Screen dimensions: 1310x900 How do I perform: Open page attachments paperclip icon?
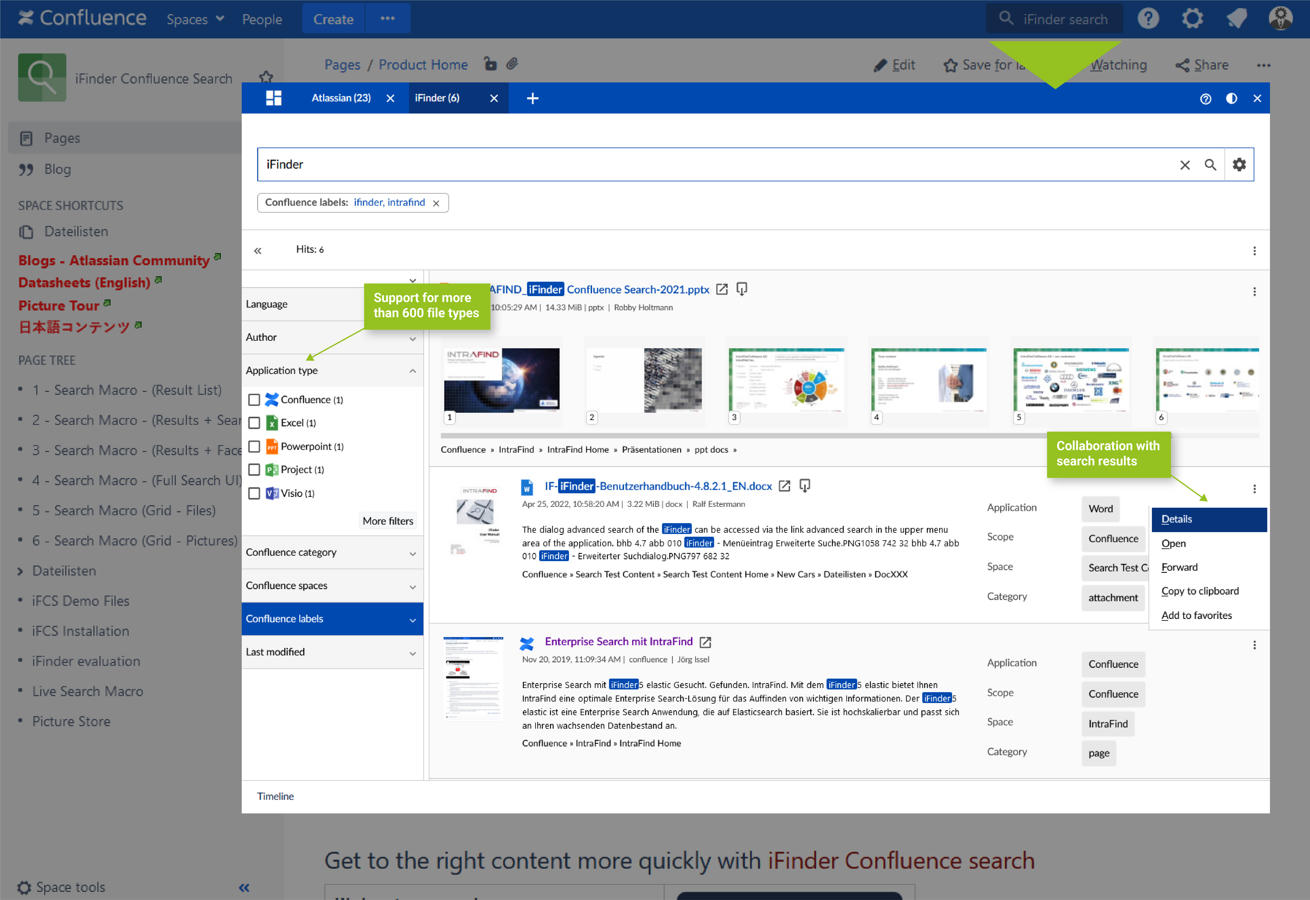511,64
